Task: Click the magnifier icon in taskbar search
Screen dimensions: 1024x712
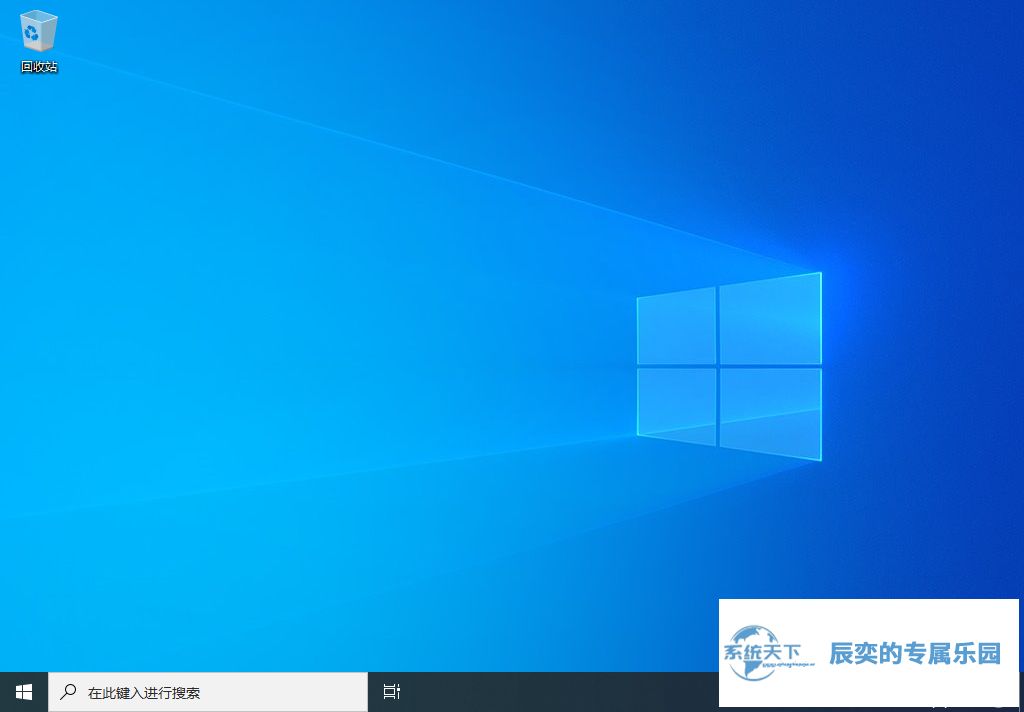Action: (68, 692)
